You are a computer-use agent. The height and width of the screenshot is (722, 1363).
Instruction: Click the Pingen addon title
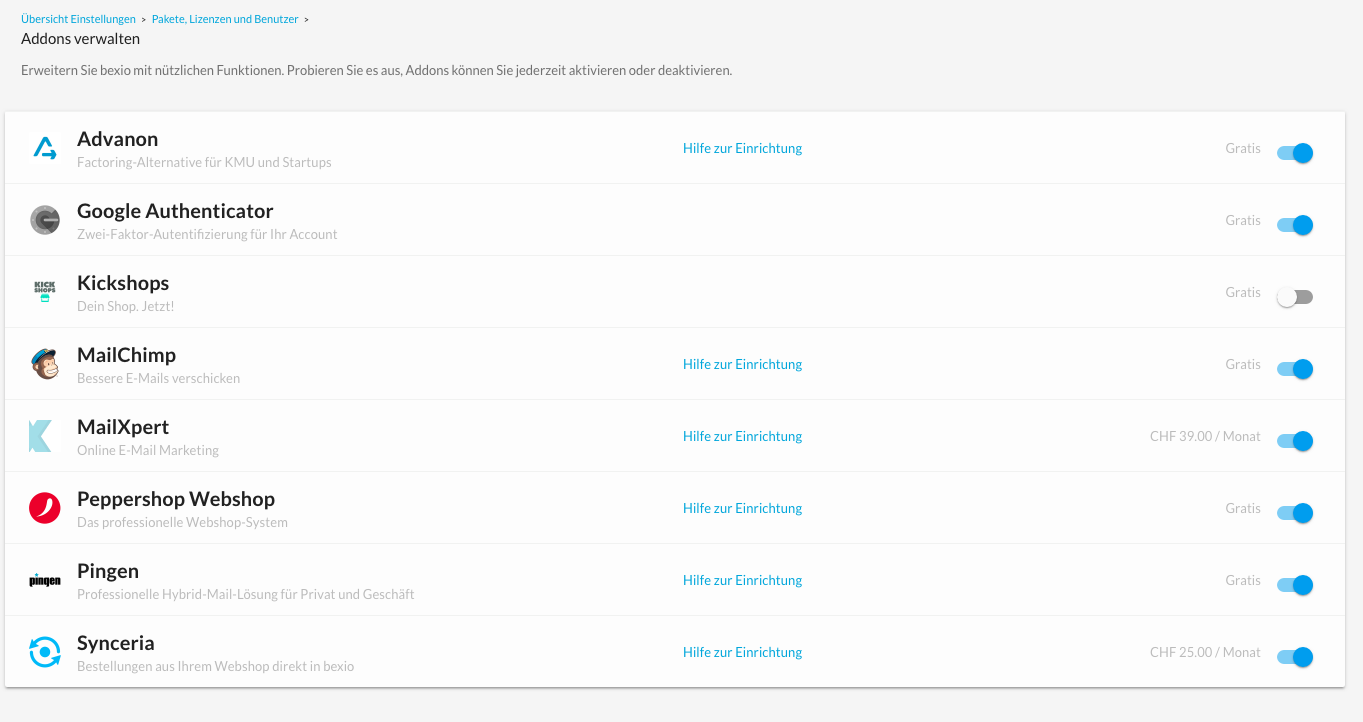click(108, 571)
